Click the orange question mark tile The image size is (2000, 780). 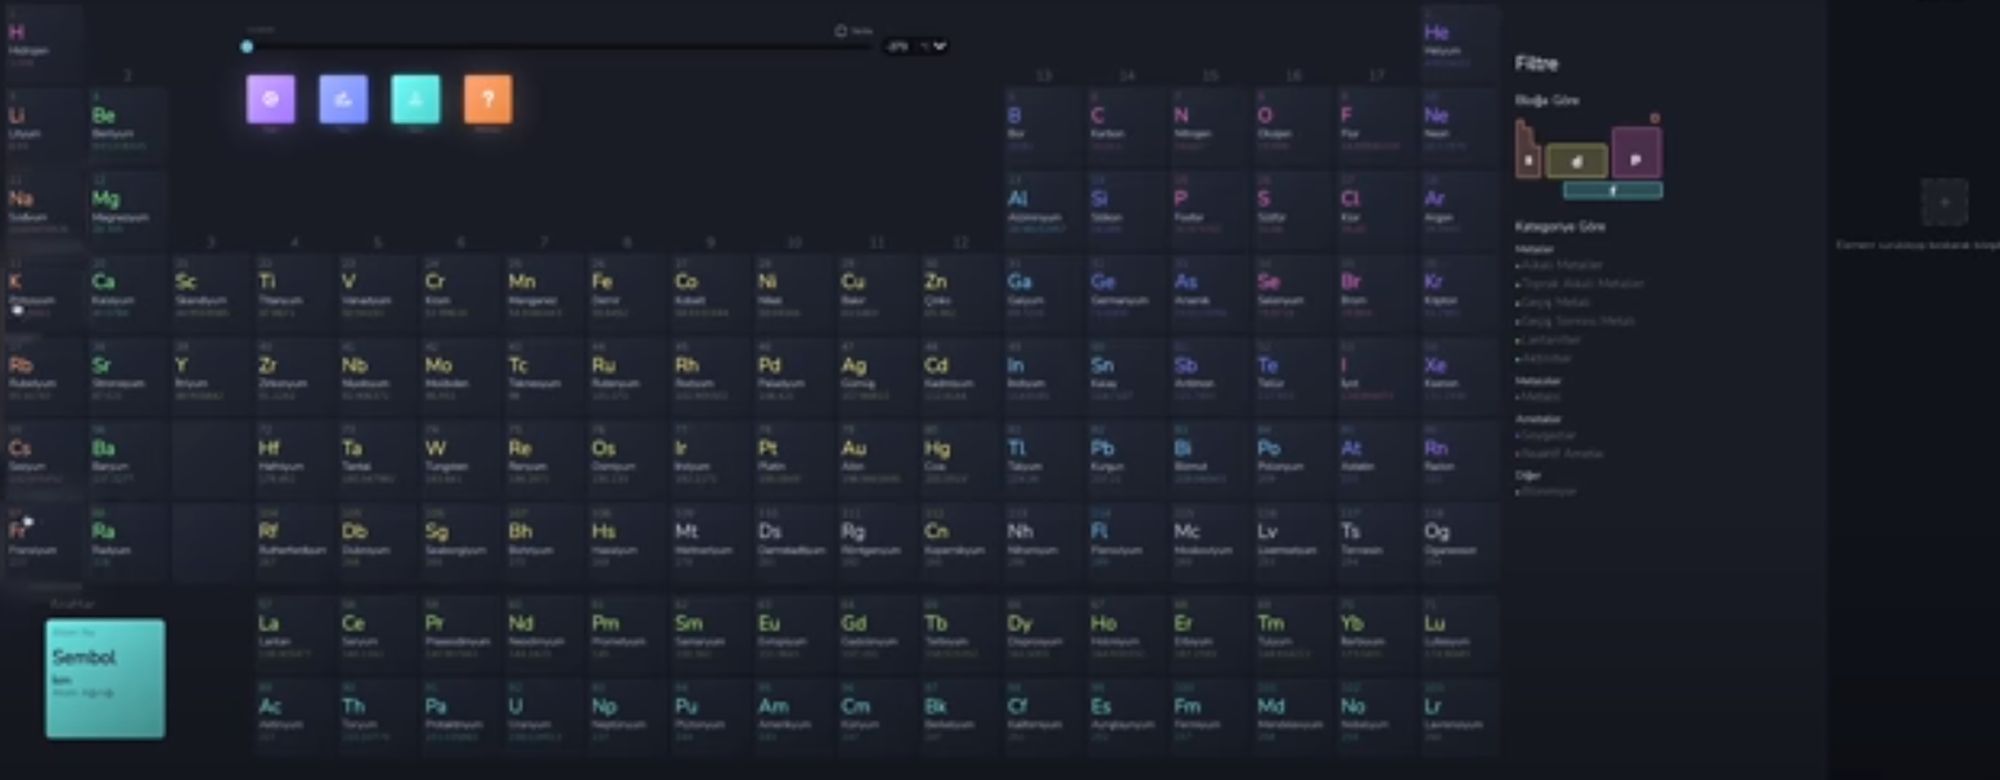pyautogui.click(x=488, y=99)
